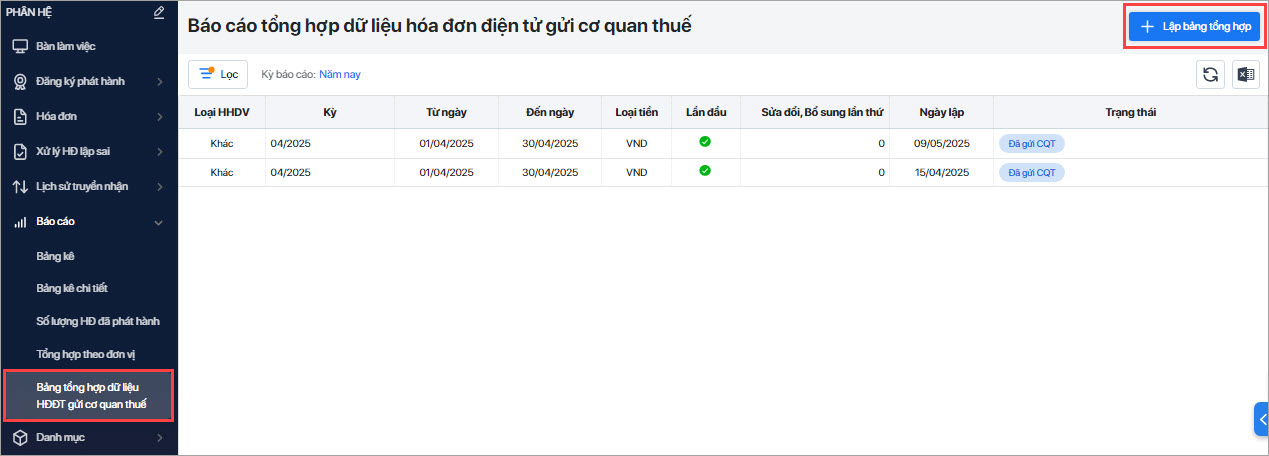This screenshot has width=1269, height=456.
Task: Expand the Danh mục chevron
Action: [159, 437]
